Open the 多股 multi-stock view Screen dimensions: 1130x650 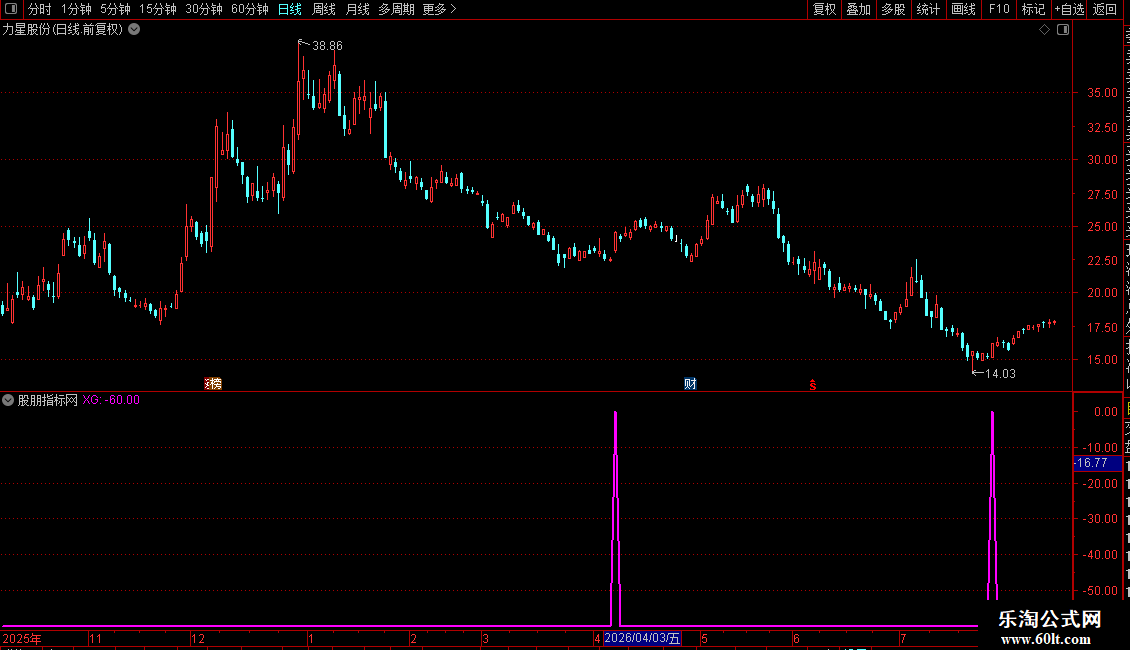[x=893, y=9]
